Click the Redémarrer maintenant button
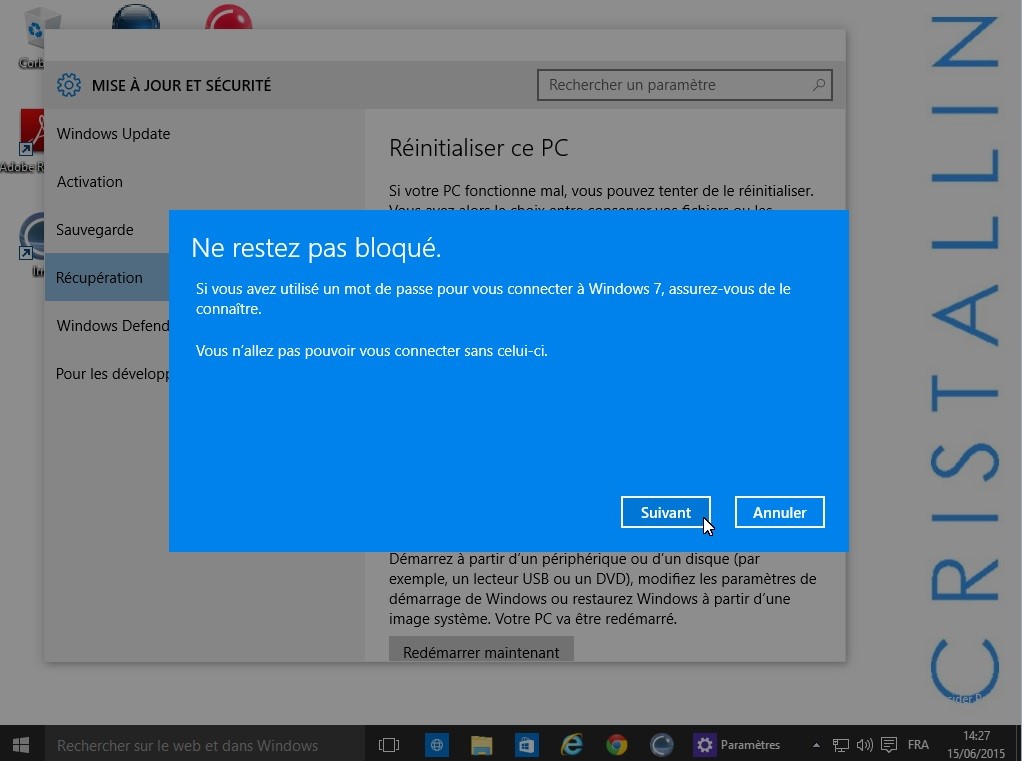The width and height of the screenshot is (1022, 761). pos(481,651)
